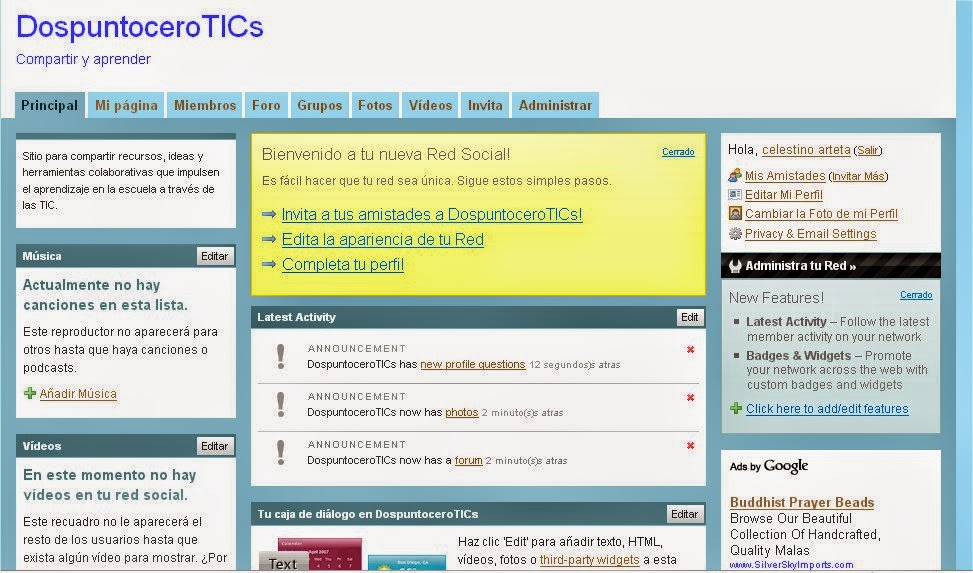Close the yellow welcome box via Cerrado
The height and width of the screenshot is (573, 973).
coord(678,152)
